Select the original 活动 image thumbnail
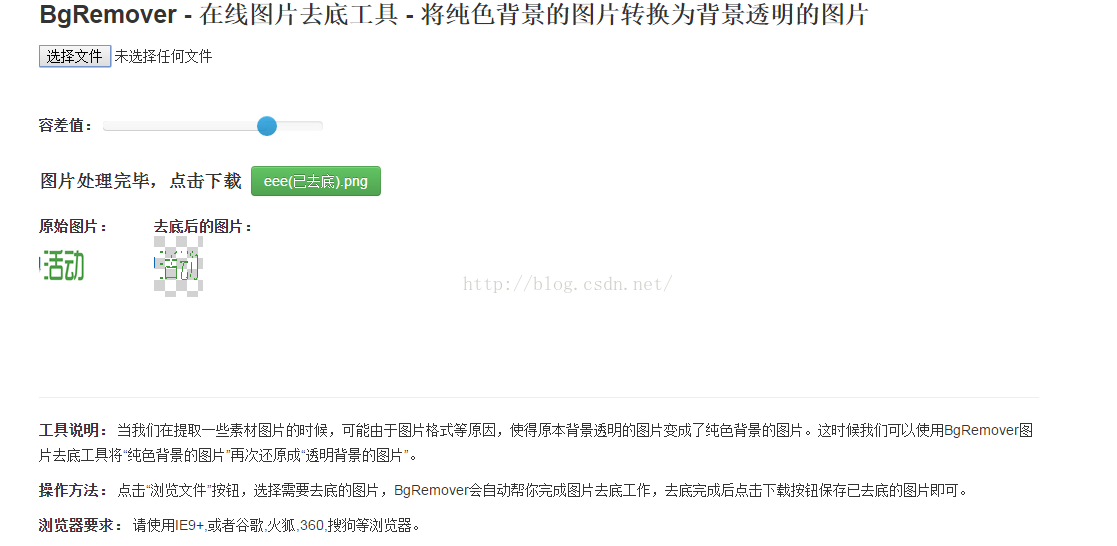This screenshot has width=1117, height=546. click(62, 266)
